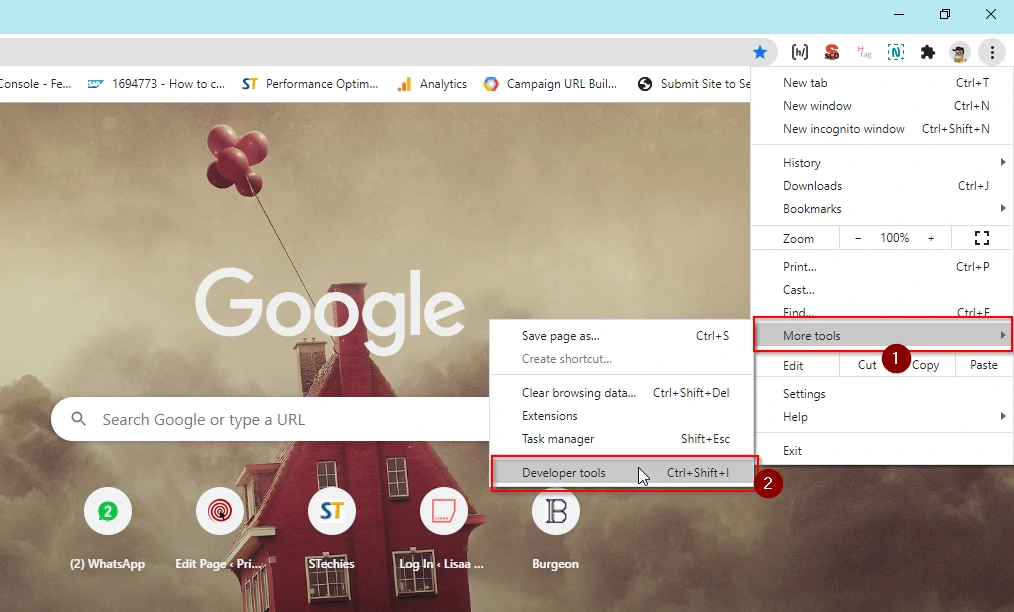
Task: Restore down the Chrome window
Action: (x=945, y=14)
